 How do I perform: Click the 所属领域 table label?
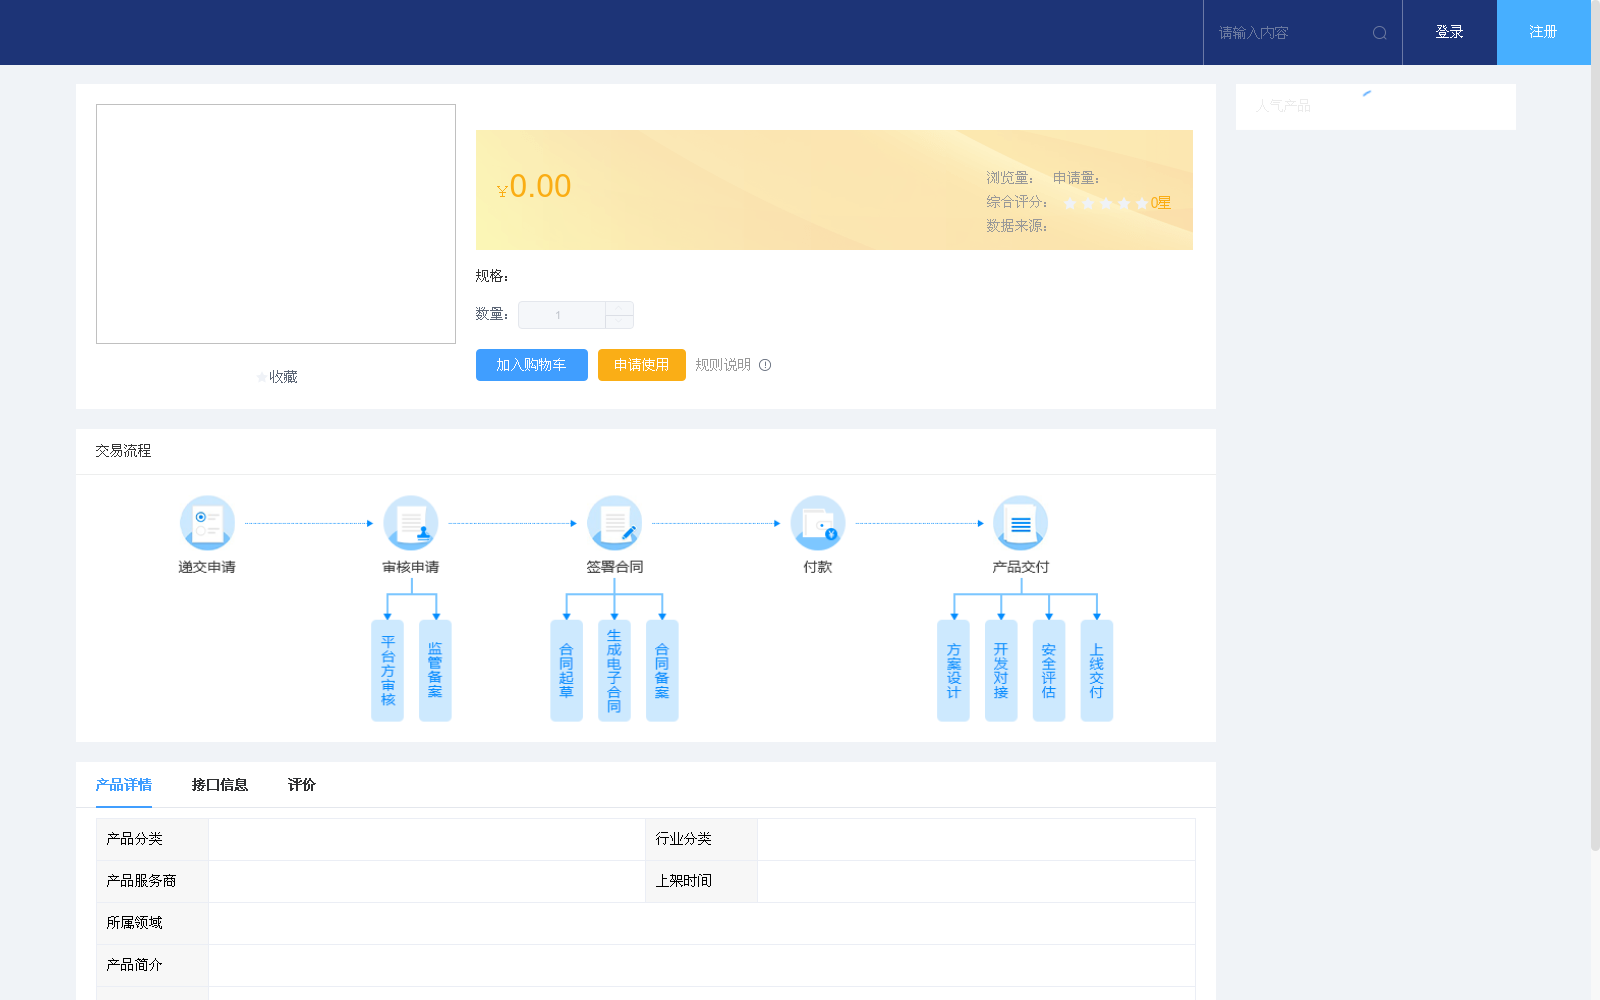coord(134,923)
